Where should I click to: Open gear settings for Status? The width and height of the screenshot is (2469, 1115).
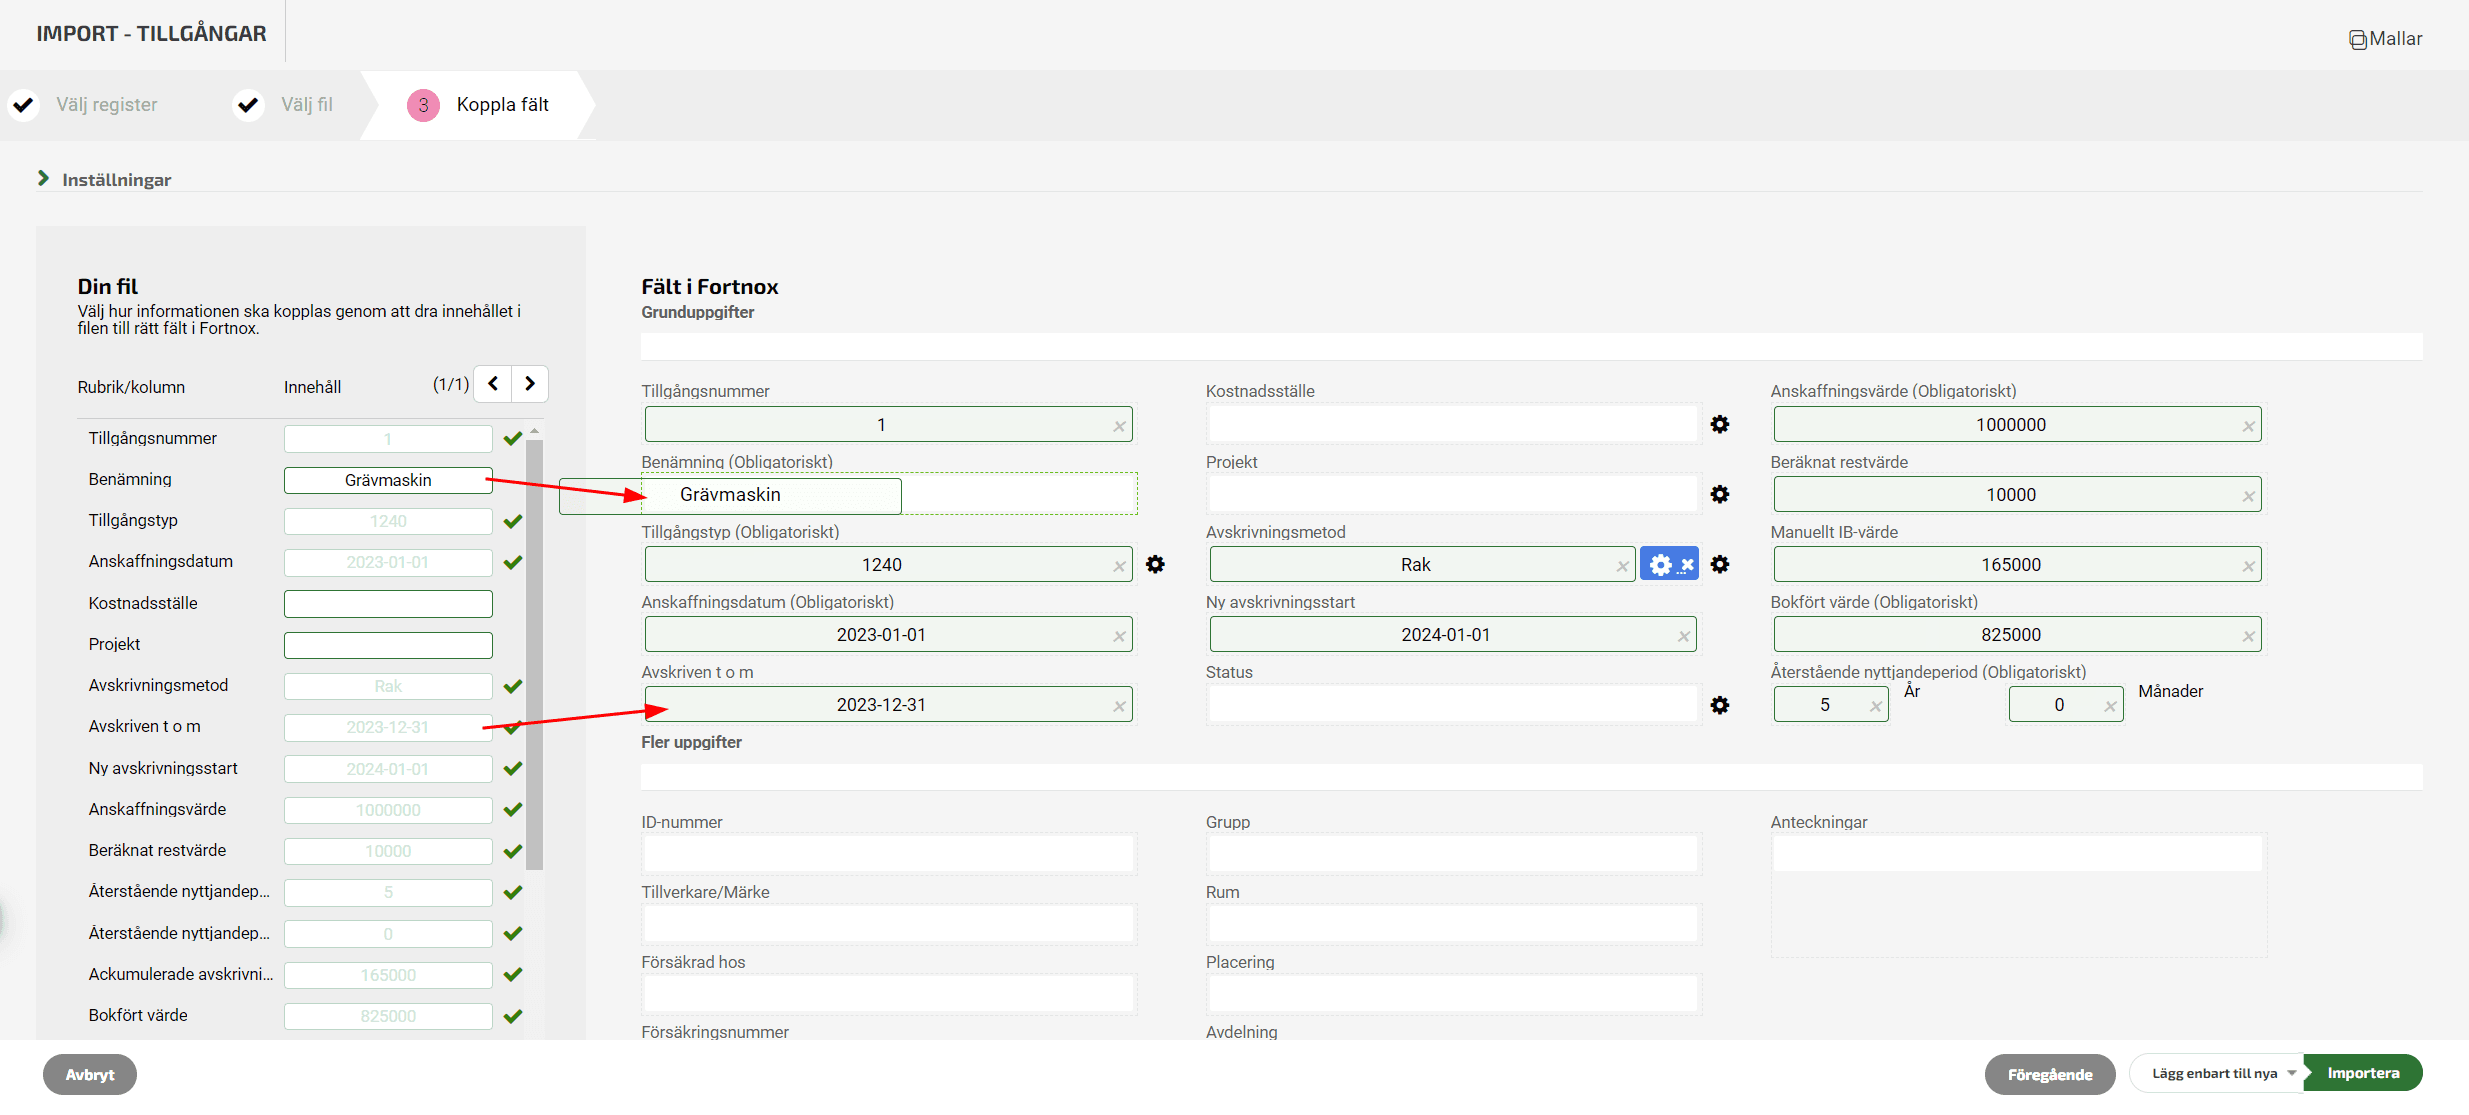click(1720, 706)
